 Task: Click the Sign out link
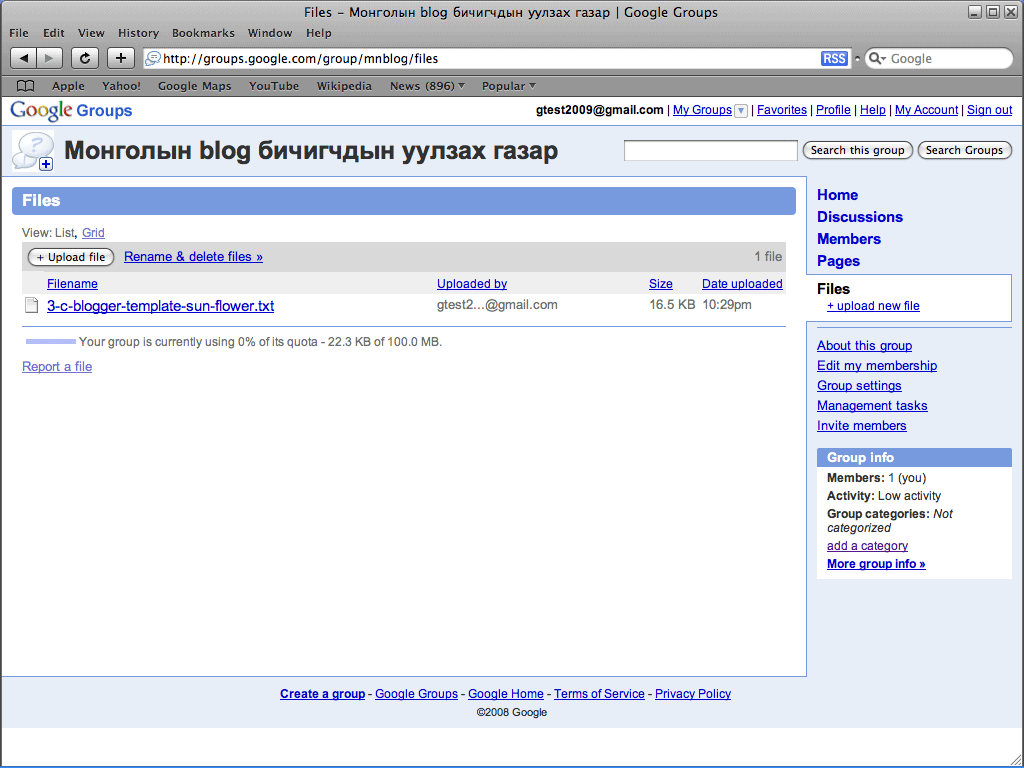click(989, 110)
